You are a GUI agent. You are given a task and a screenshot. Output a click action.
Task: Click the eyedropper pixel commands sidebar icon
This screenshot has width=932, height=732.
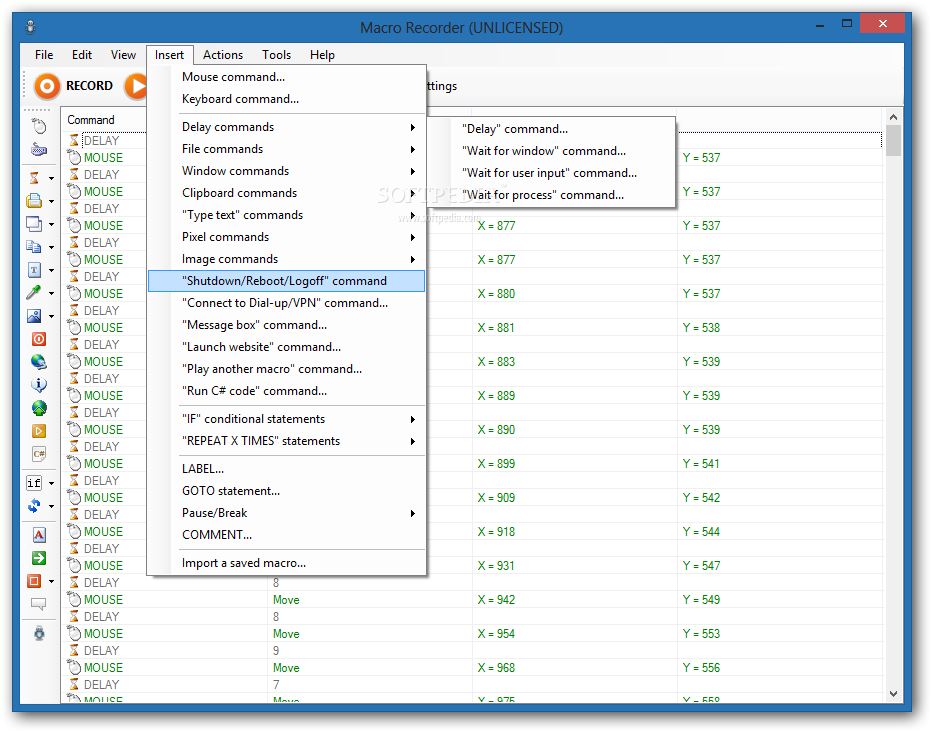(34, 292)
